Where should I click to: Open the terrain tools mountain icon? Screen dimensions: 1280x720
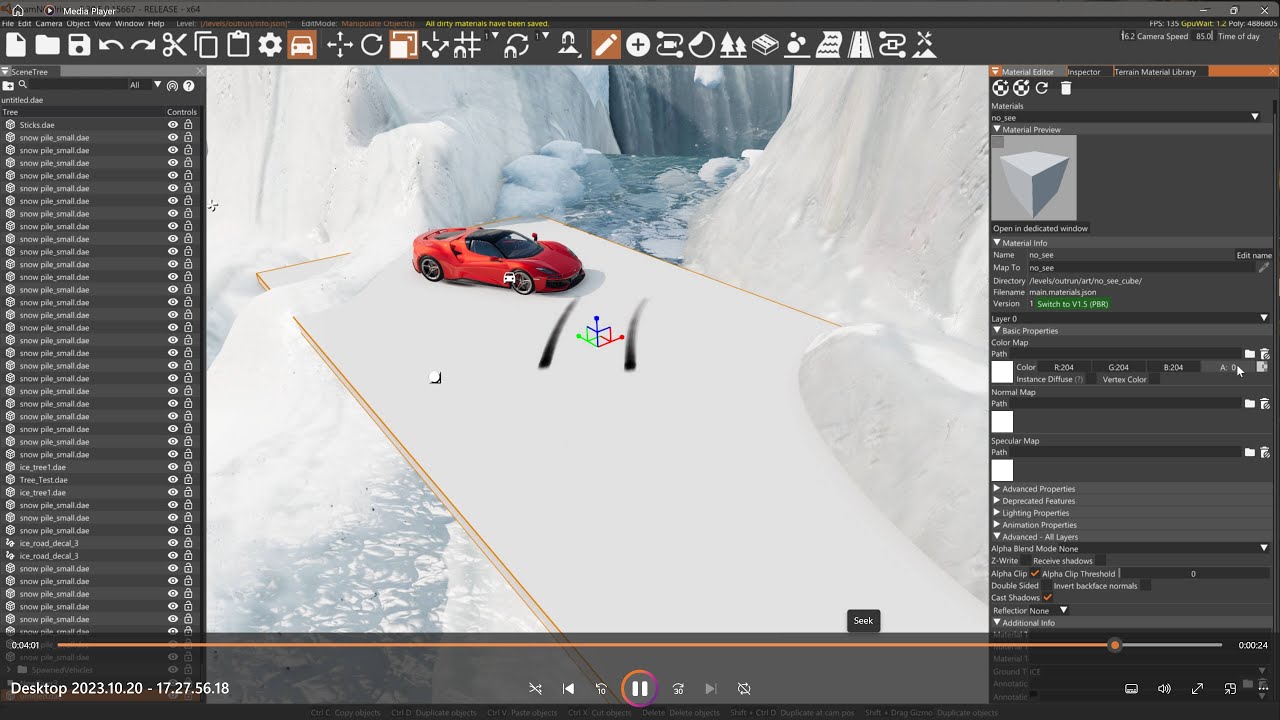[x=925, y=45]
